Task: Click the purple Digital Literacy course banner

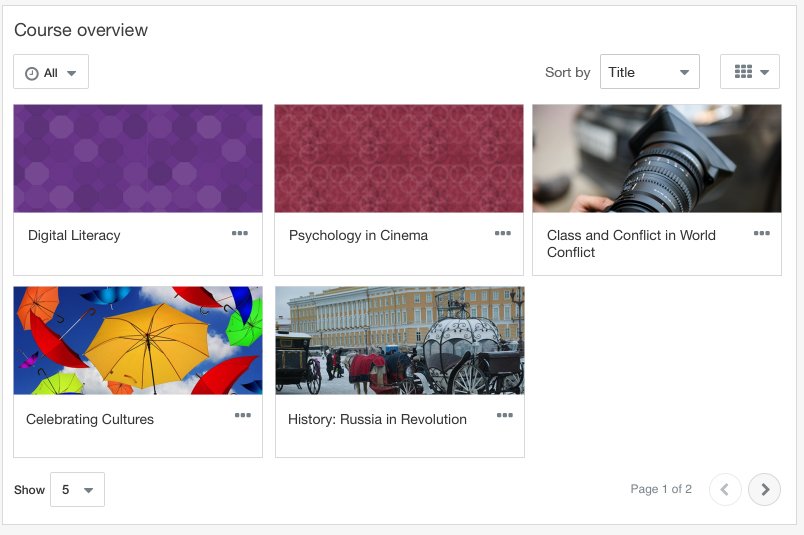Action: (x=138, y=158)
